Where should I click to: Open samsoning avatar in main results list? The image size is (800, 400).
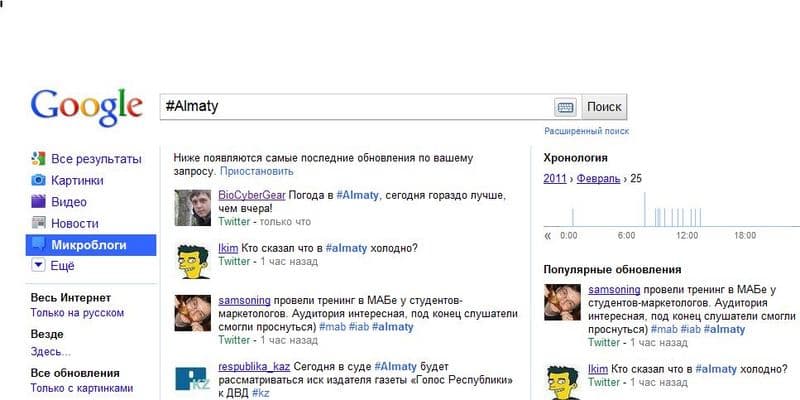(192, 313)
